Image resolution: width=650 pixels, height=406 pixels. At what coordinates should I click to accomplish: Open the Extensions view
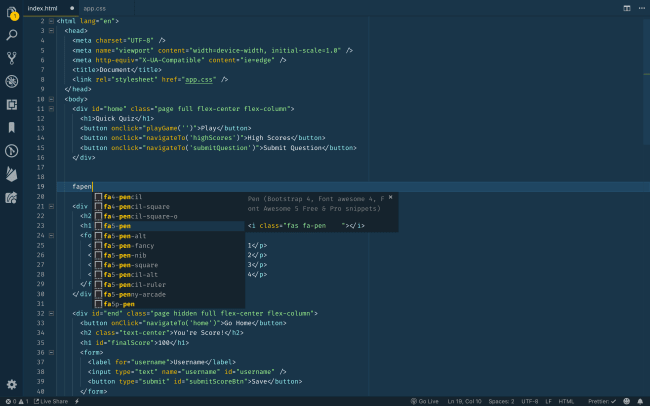coord(12,104)
